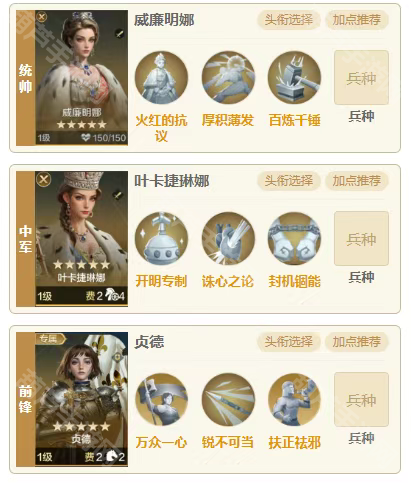Open the 诛心之论 heart skill icon
Screen dimensions: 411x483
tap(228, 239)
